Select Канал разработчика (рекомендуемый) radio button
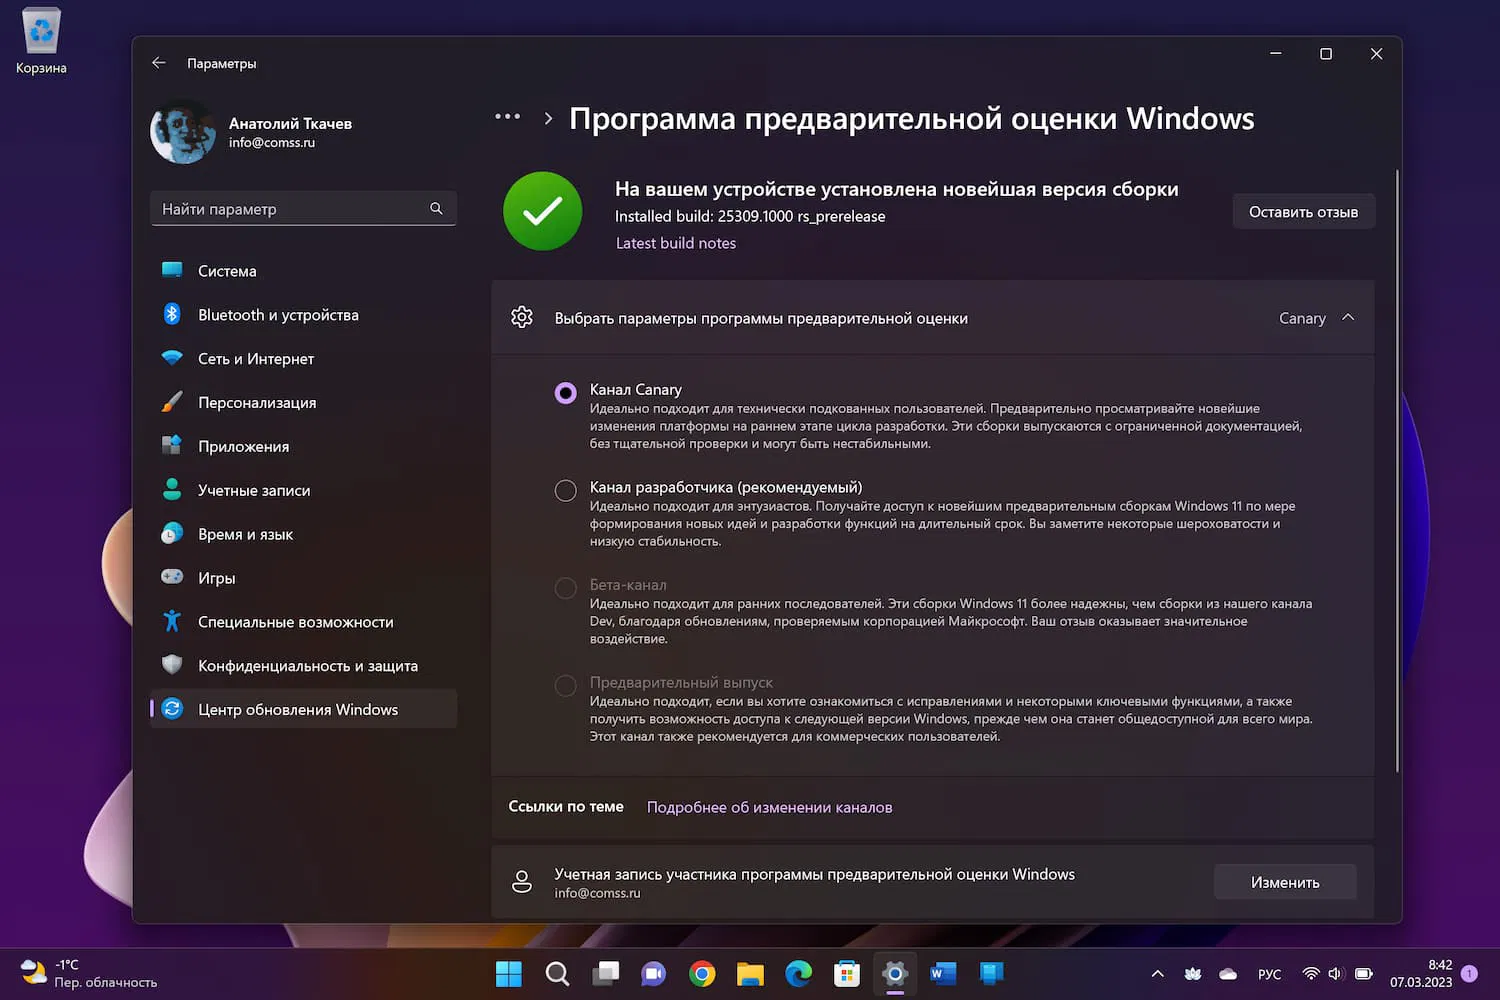 click(x=565, y=491)
